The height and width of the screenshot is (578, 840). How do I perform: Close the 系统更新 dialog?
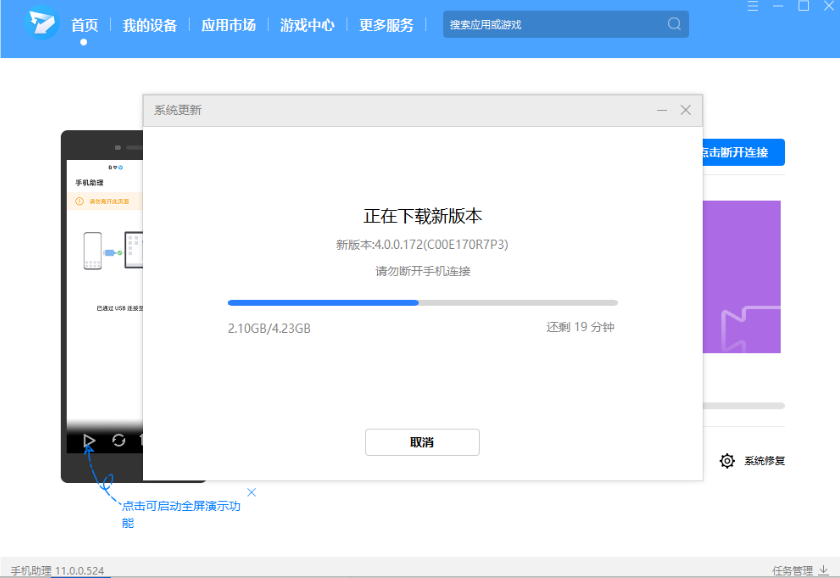686,110
